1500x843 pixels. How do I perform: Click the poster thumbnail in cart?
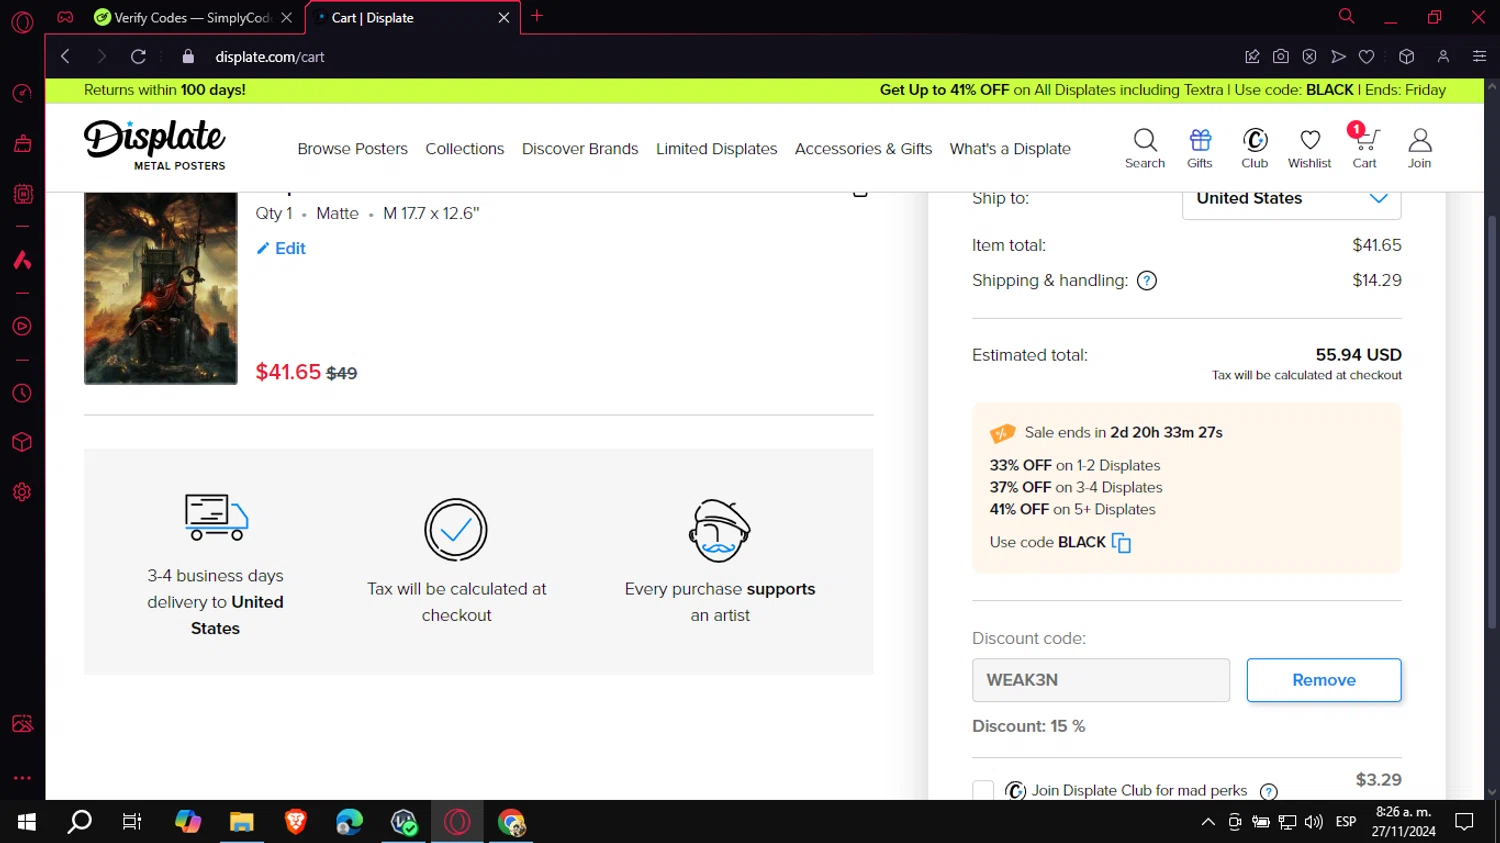click(x=161, y=288)
